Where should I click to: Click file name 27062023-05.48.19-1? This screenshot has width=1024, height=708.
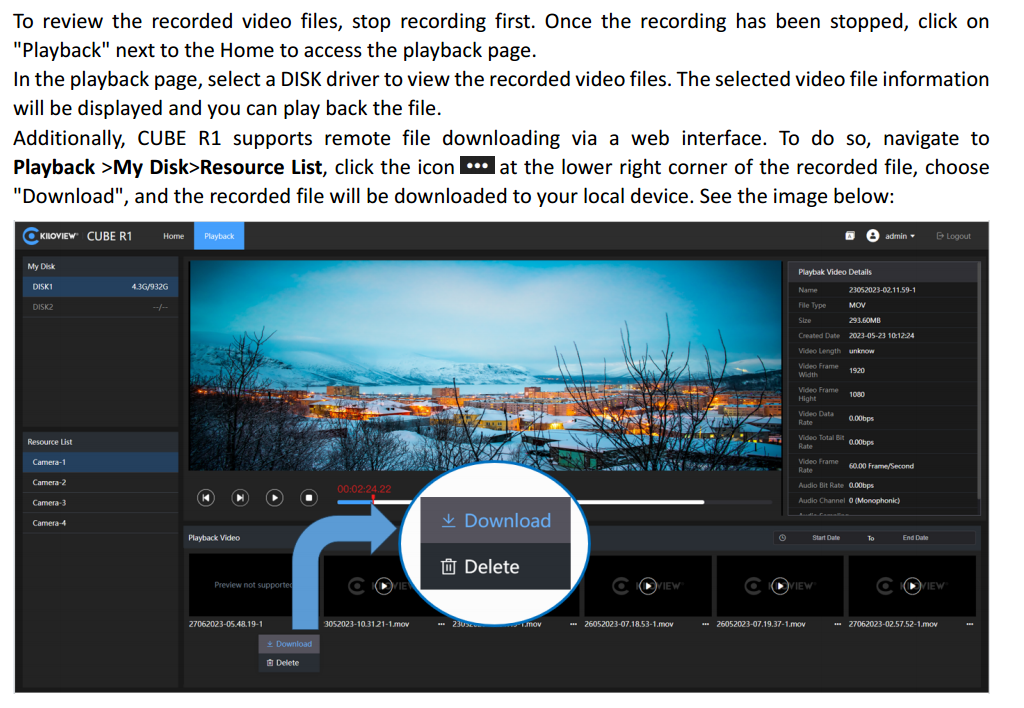tap(225, 624)
